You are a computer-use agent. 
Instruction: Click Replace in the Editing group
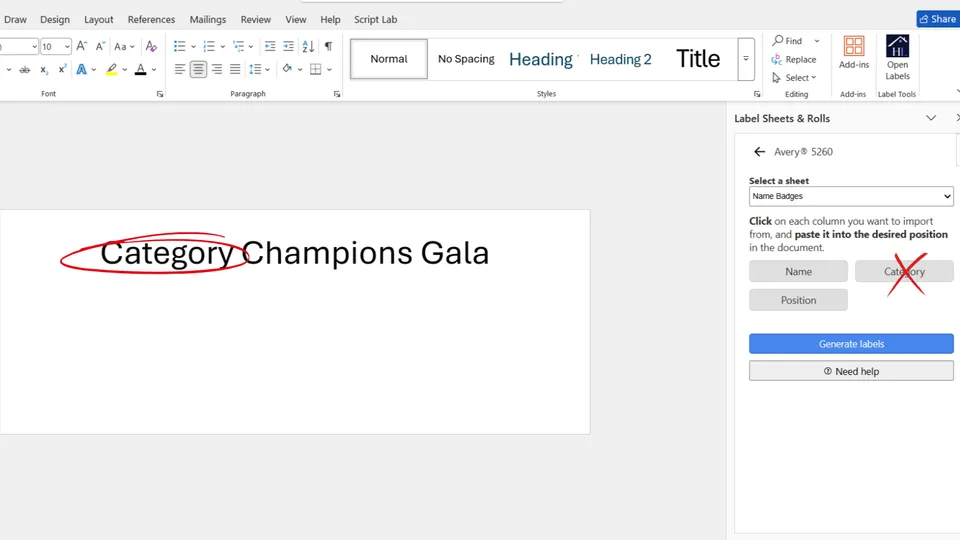(x=794, y=59)
